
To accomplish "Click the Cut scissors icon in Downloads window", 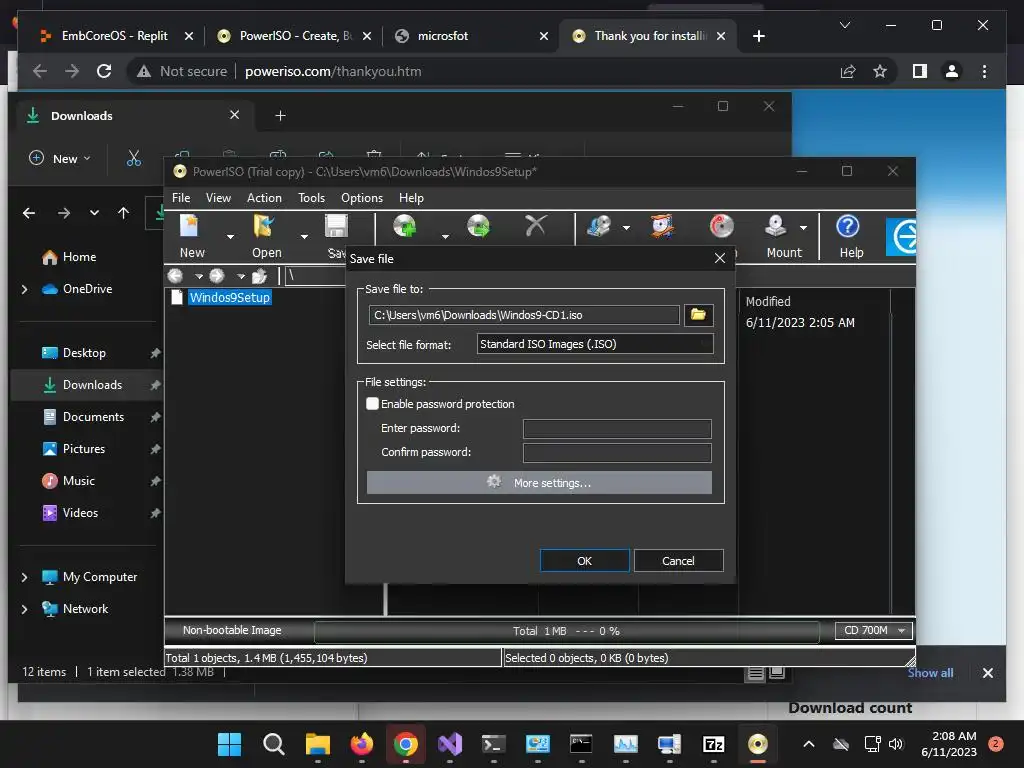I will click(x=134, y=158).
